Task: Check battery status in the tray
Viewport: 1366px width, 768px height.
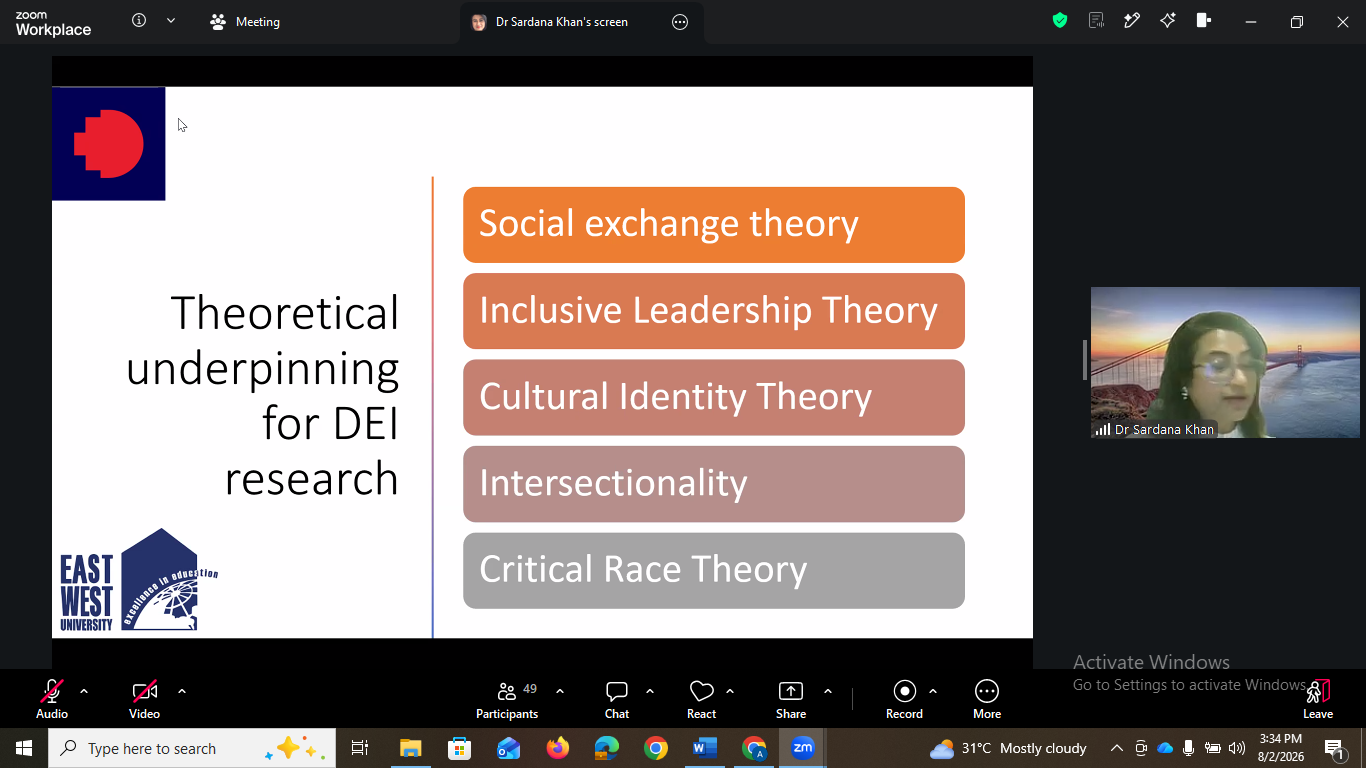Action: click(1213, 748)
